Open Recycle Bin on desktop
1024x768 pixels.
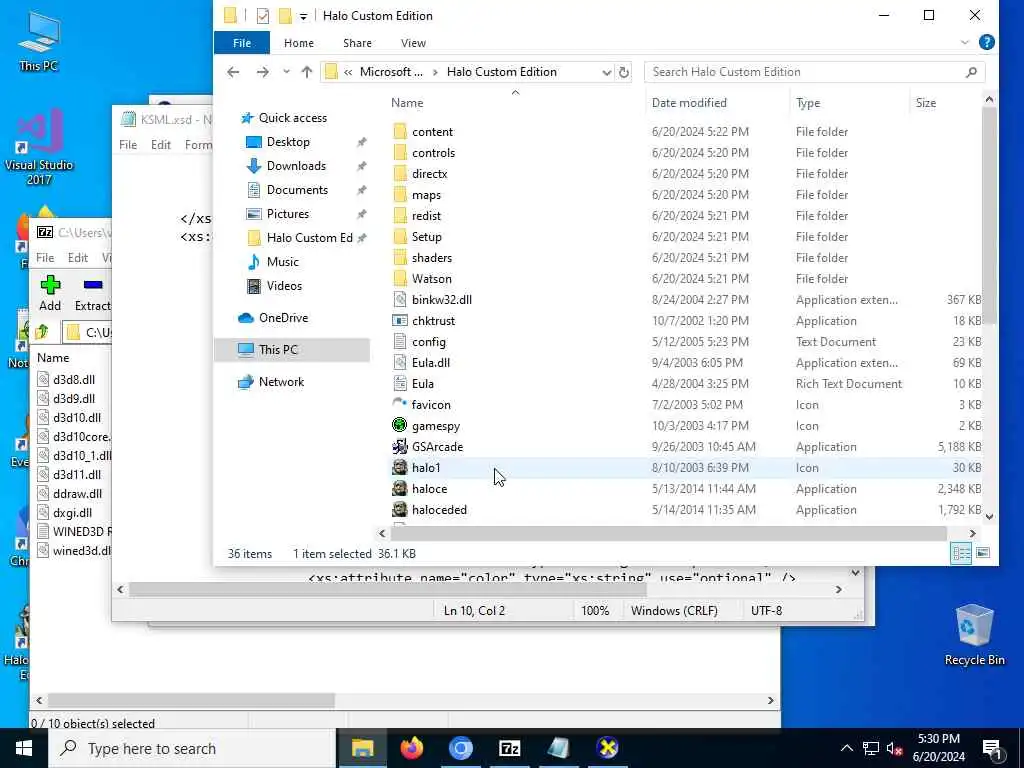974,635
